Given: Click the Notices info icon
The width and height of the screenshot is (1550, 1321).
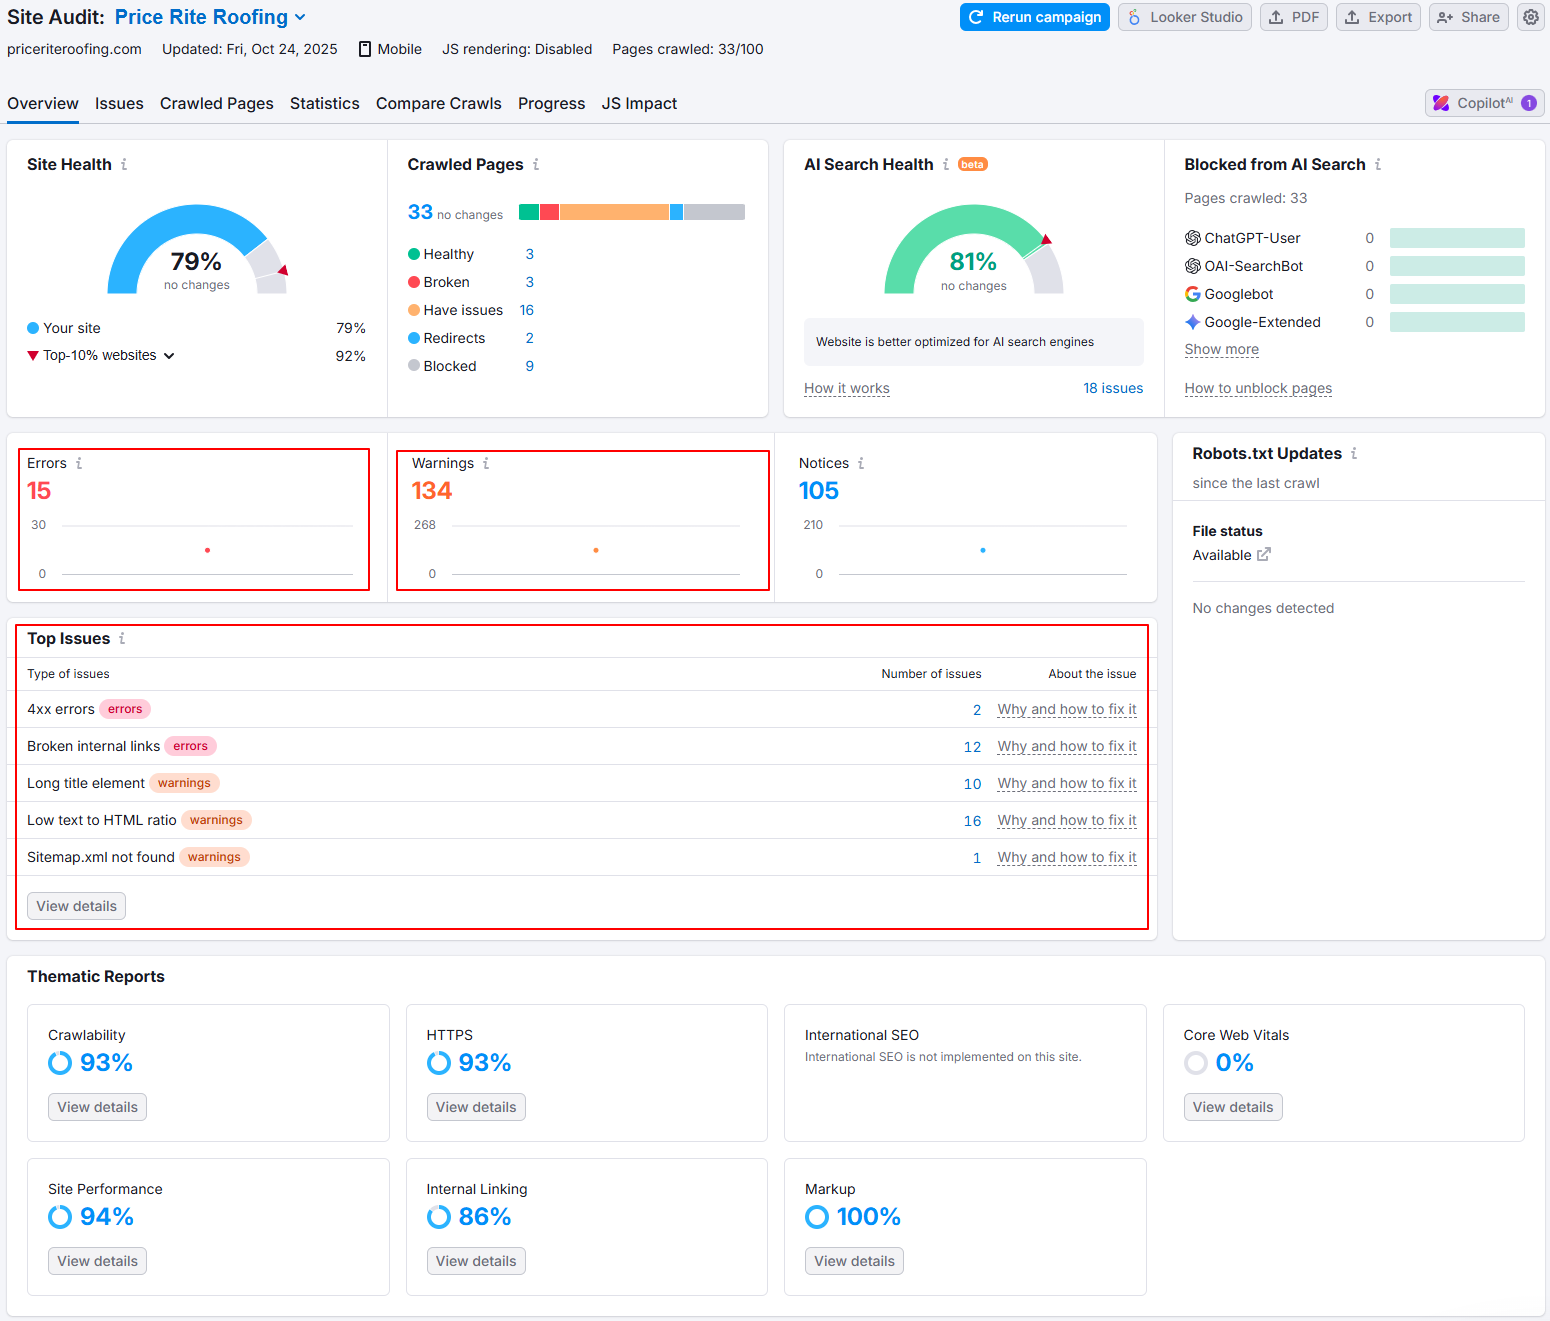Looking at the screenshot, I should coord(861,464).
